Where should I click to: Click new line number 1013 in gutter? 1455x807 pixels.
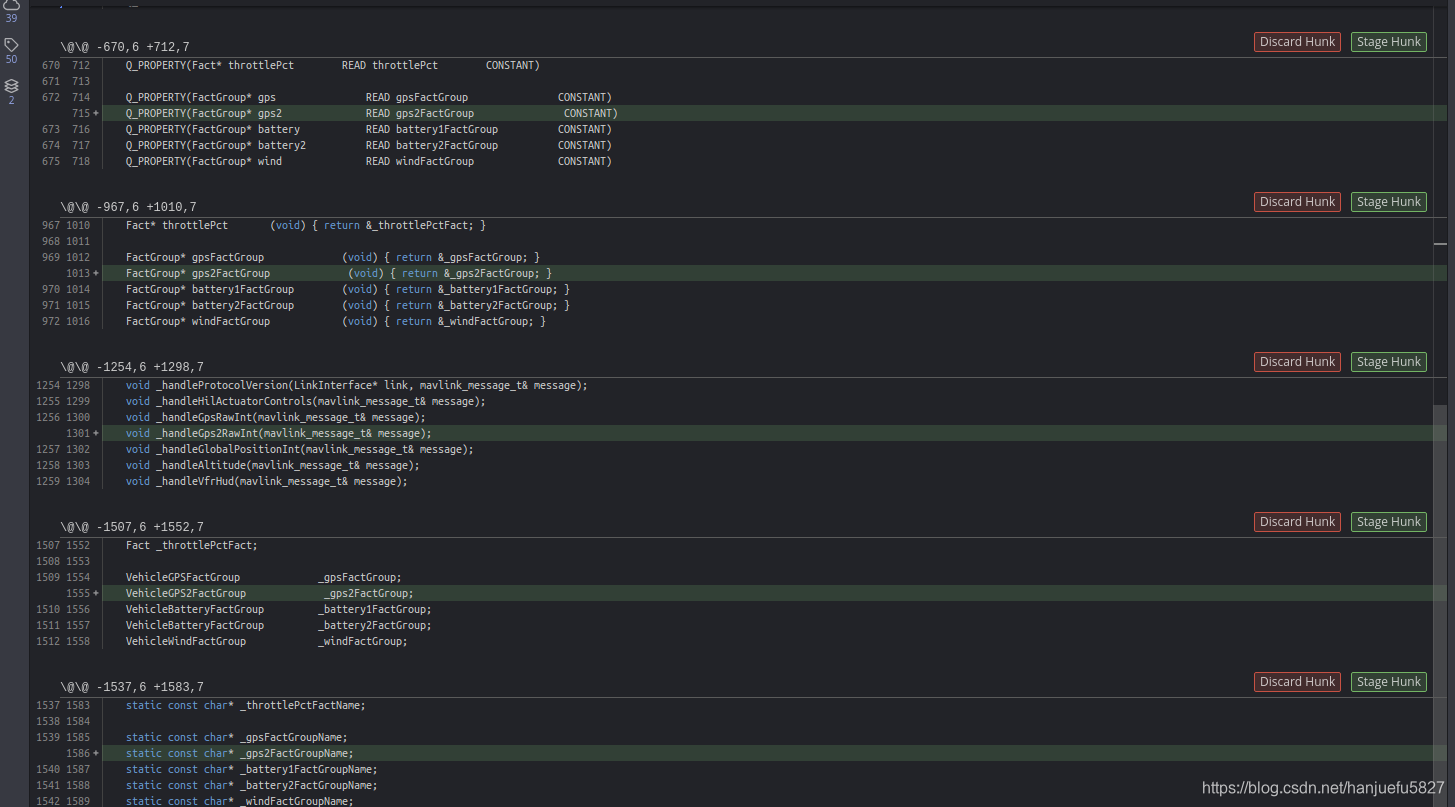(78, 273)
